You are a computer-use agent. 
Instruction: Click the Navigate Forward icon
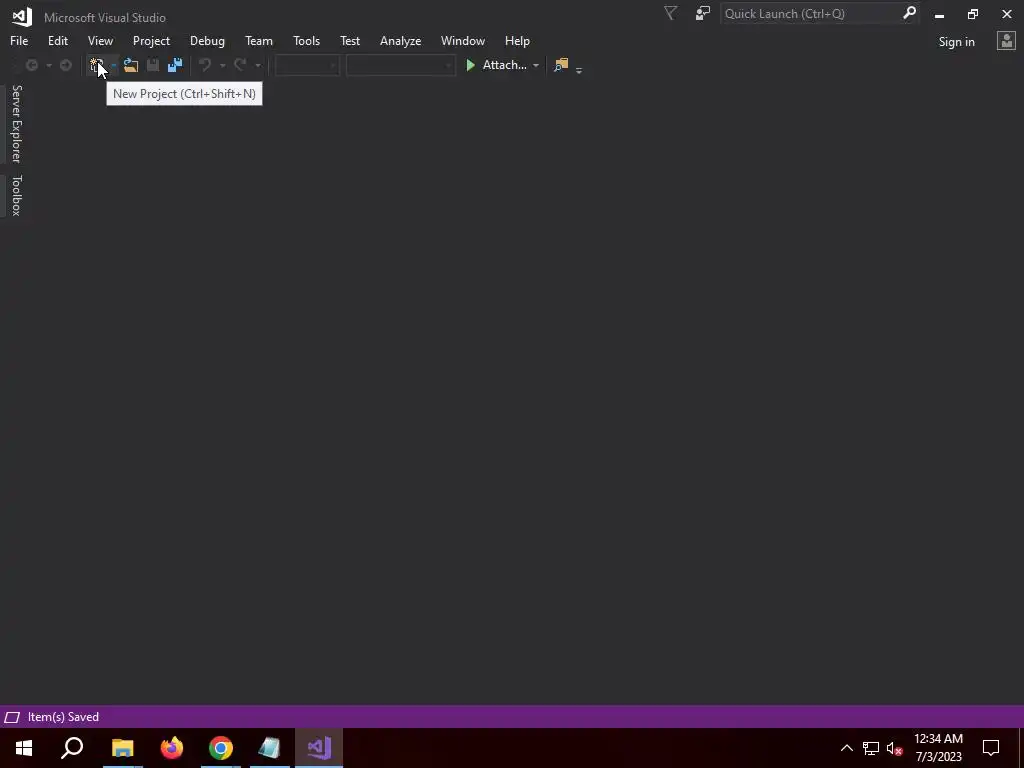(x=65, y=65)
